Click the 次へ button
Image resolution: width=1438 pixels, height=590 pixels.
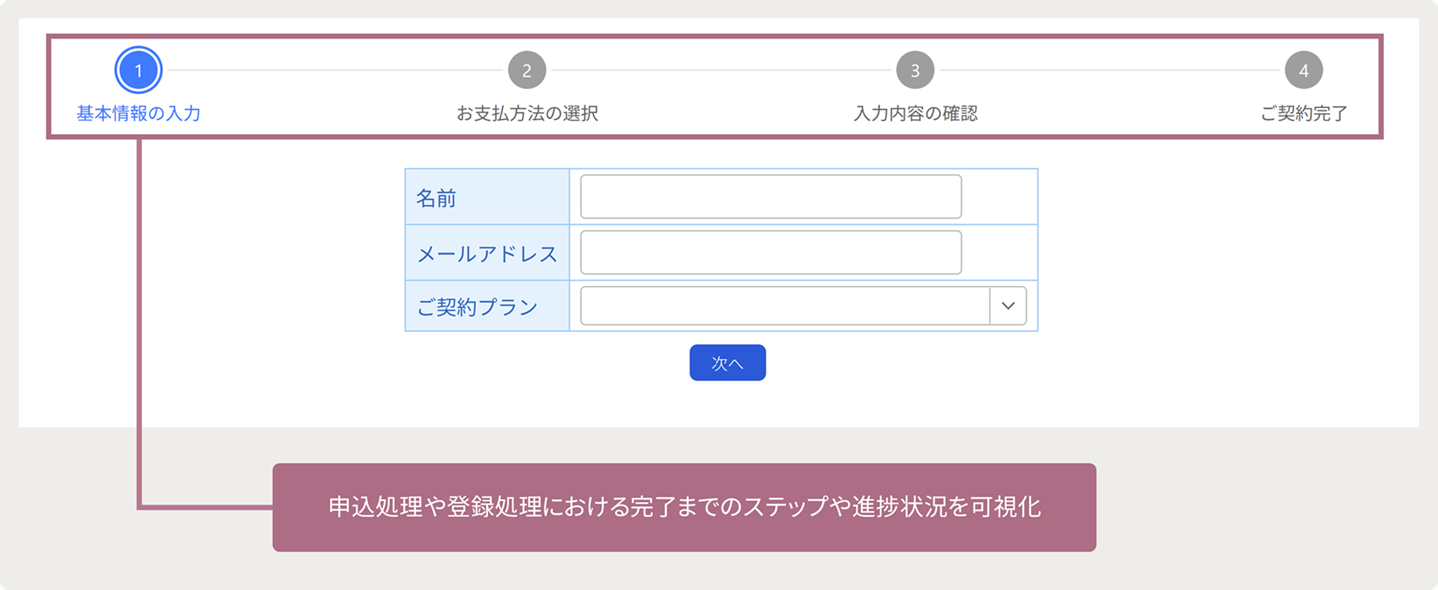(727, 362)
